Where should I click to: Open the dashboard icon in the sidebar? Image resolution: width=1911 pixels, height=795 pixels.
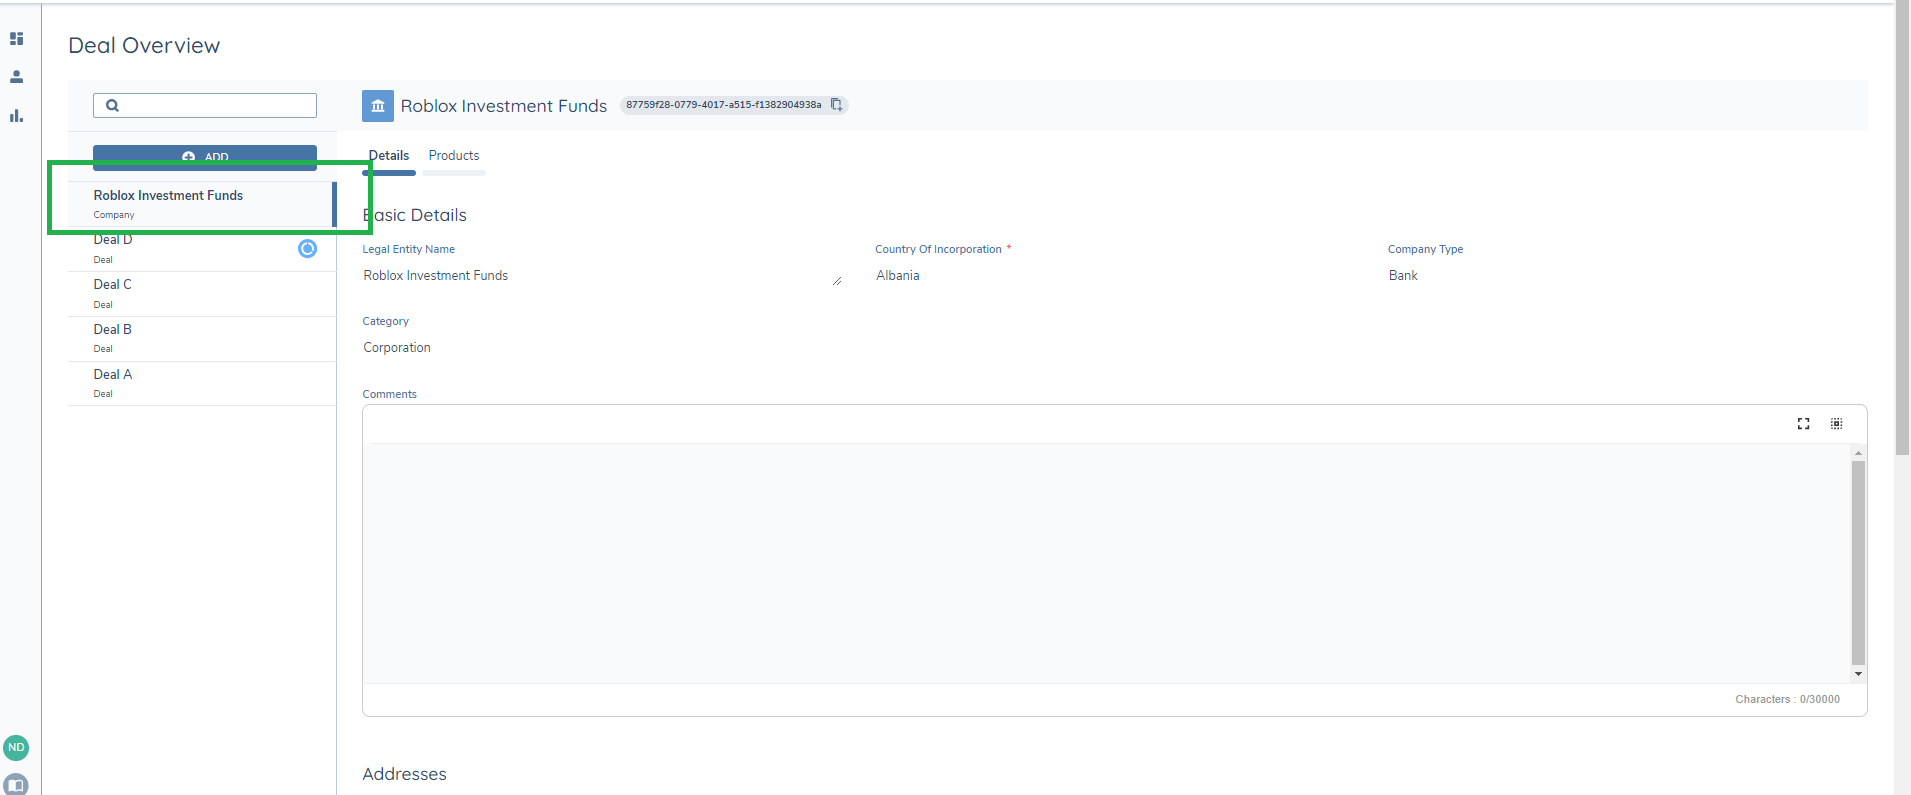tap(16, 39)
